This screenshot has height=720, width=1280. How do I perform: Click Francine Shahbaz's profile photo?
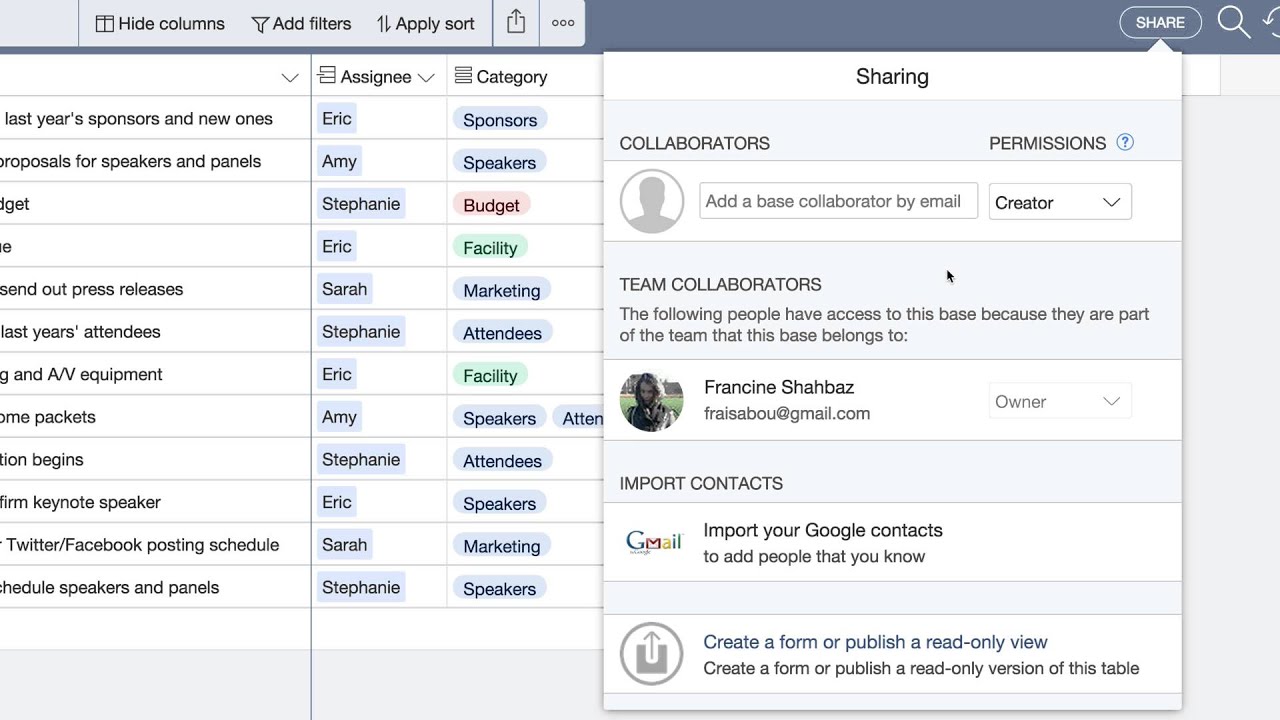pos(651,401)
